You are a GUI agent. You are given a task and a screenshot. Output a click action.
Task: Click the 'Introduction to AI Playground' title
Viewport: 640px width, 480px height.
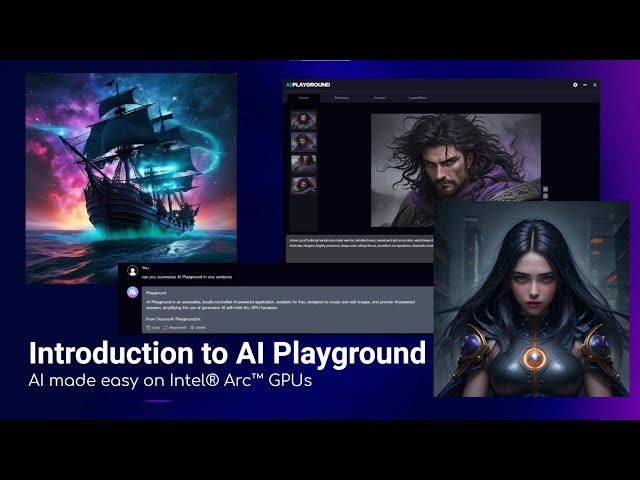point(227,353)
